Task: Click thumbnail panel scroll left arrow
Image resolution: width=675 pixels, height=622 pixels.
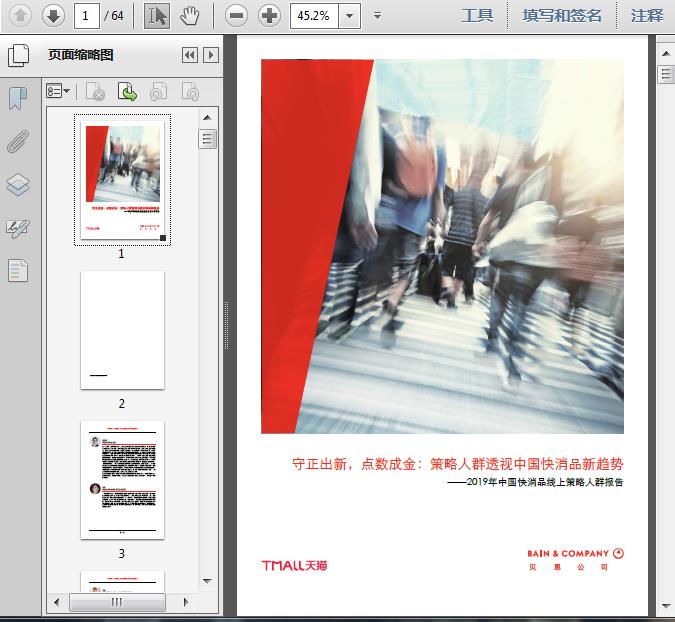Action: tap(56, 602)
